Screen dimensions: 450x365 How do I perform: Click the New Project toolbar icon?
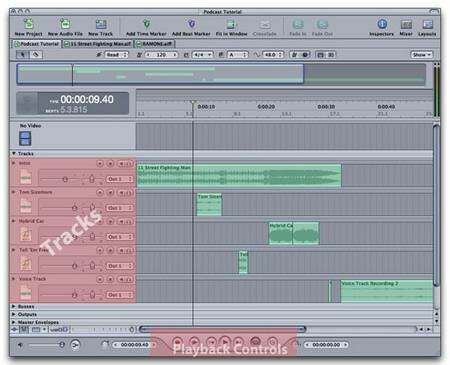click(29, 24)
